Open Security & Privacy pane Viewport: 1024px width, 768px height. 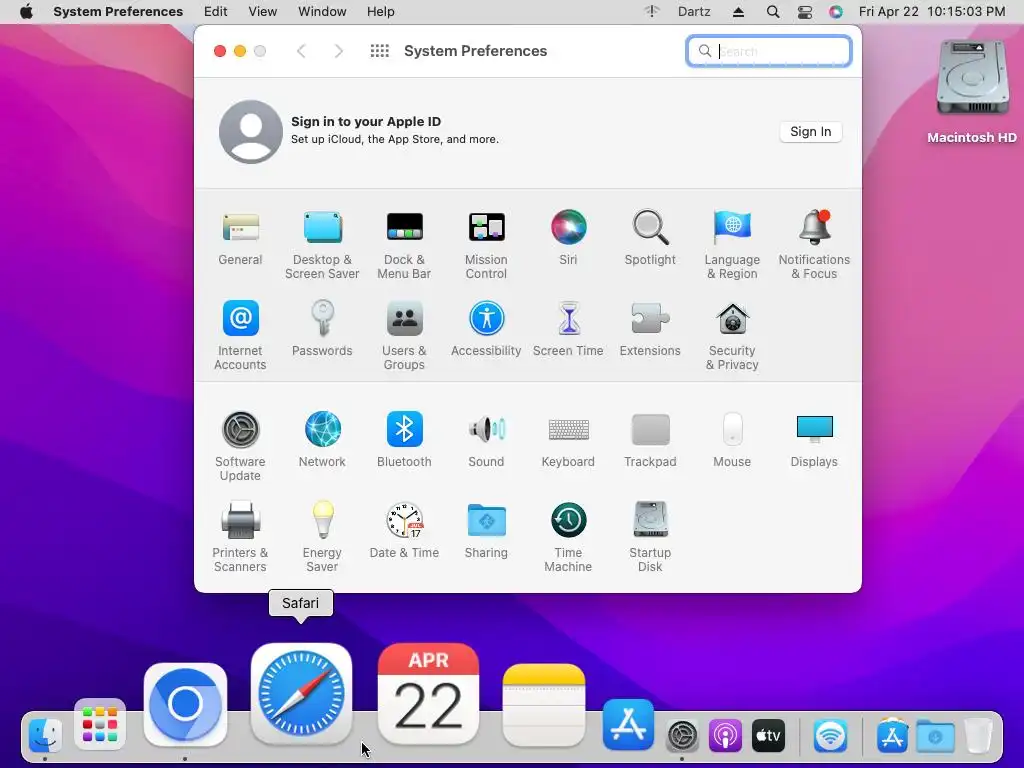(732, 336)
